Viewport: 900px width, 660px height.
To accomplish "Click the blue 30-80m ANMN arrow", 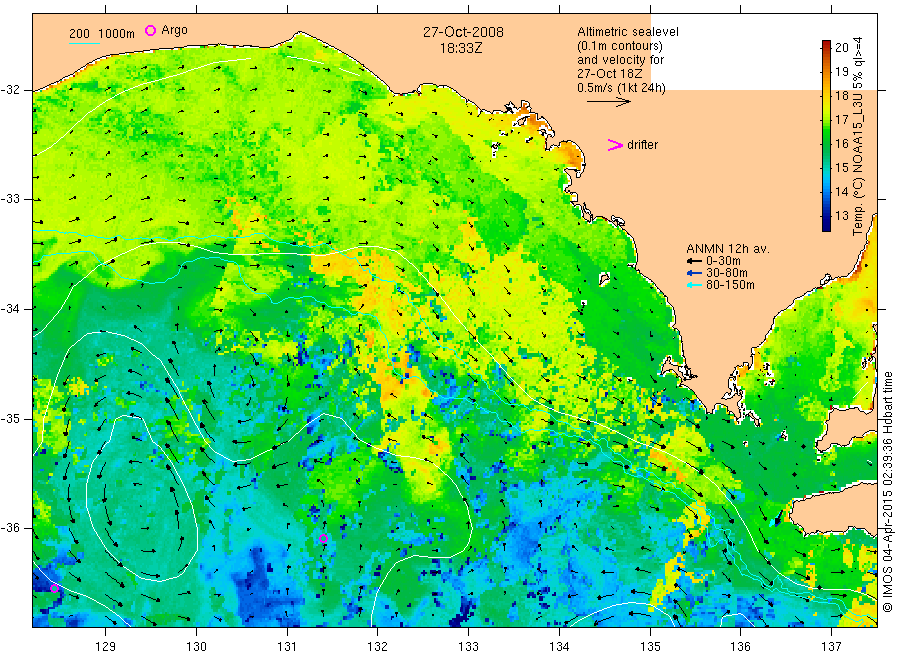I will pyautogui.click(x=695, y=273).
